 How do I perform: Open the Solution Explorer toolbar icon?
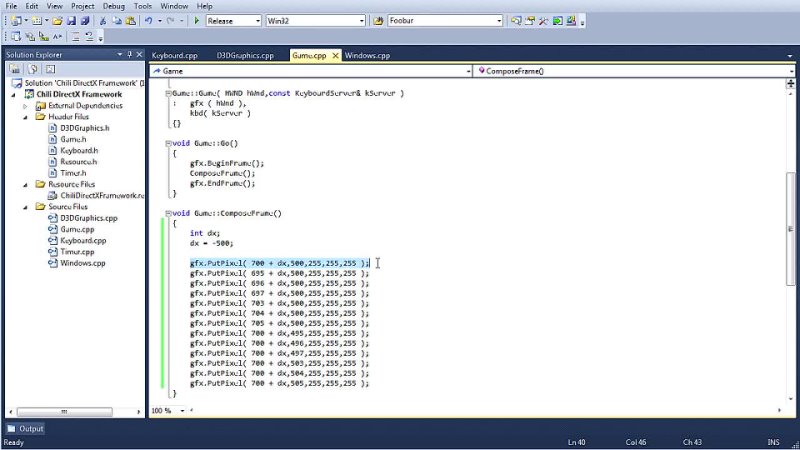coord(516,21)
